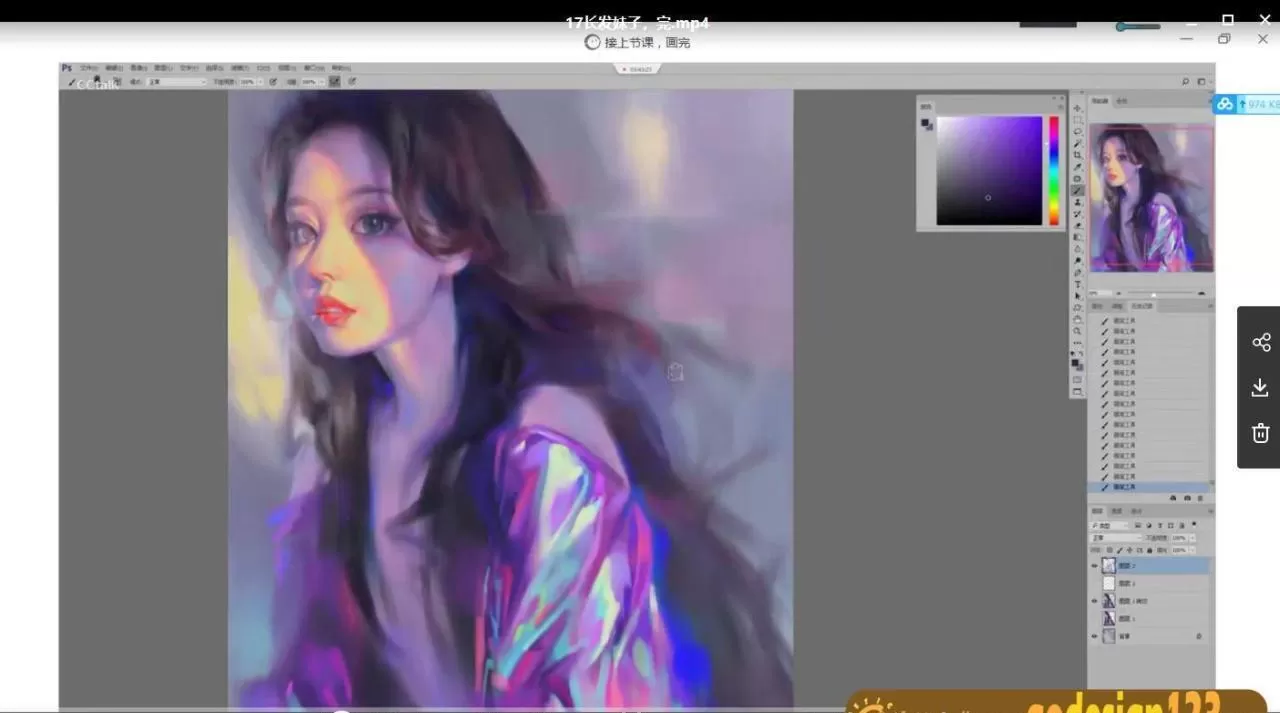Select the Type (T) tool
This screenshot has width=1280, height=713.
click(1077, 285)
